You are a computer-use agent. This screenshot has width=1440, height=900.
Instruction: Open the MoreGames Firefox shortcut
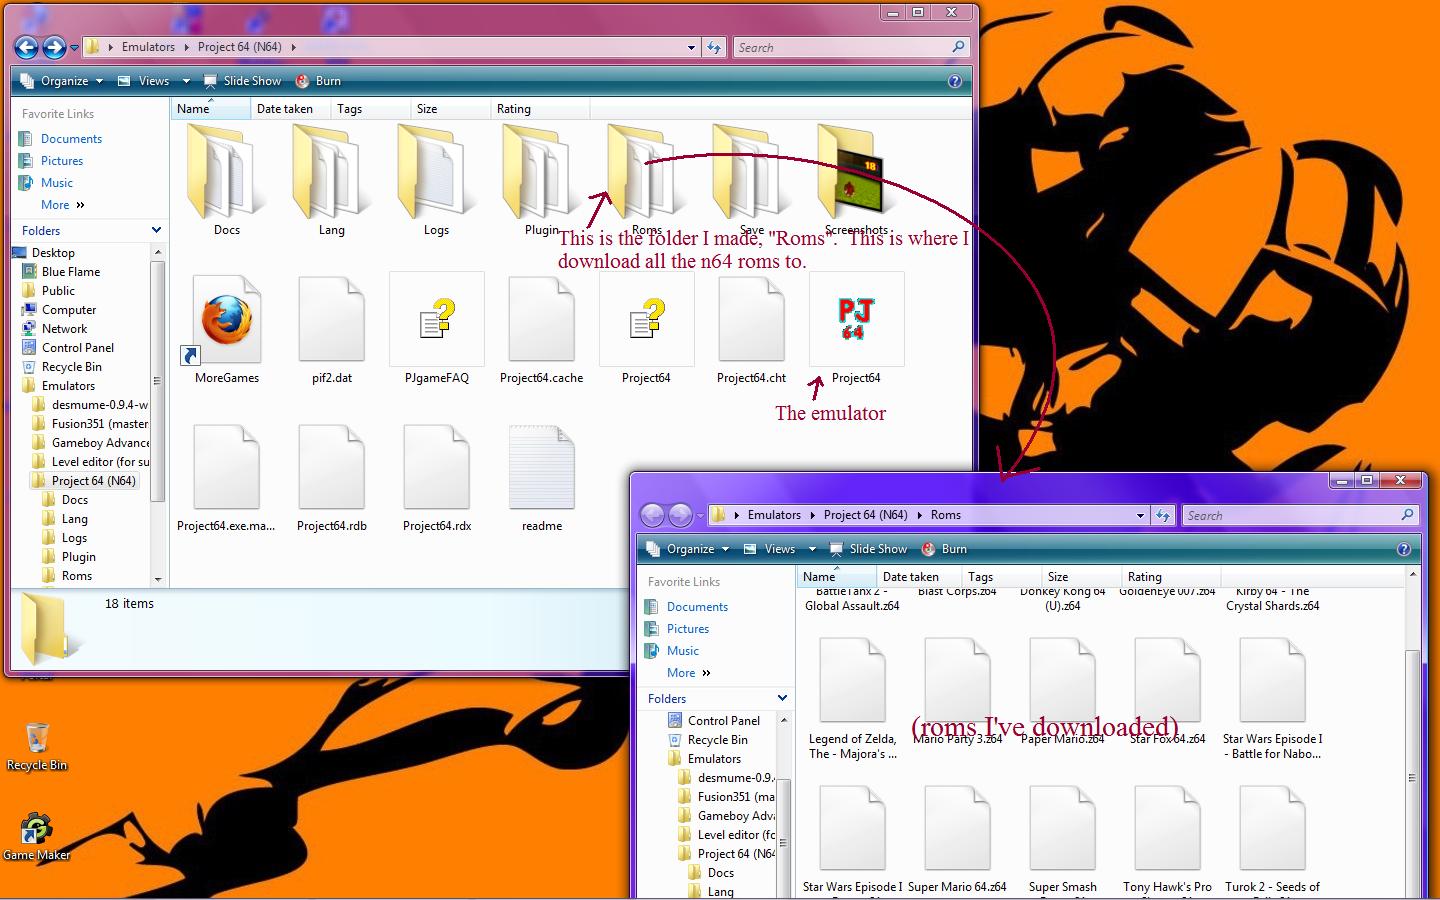point(227,322)
